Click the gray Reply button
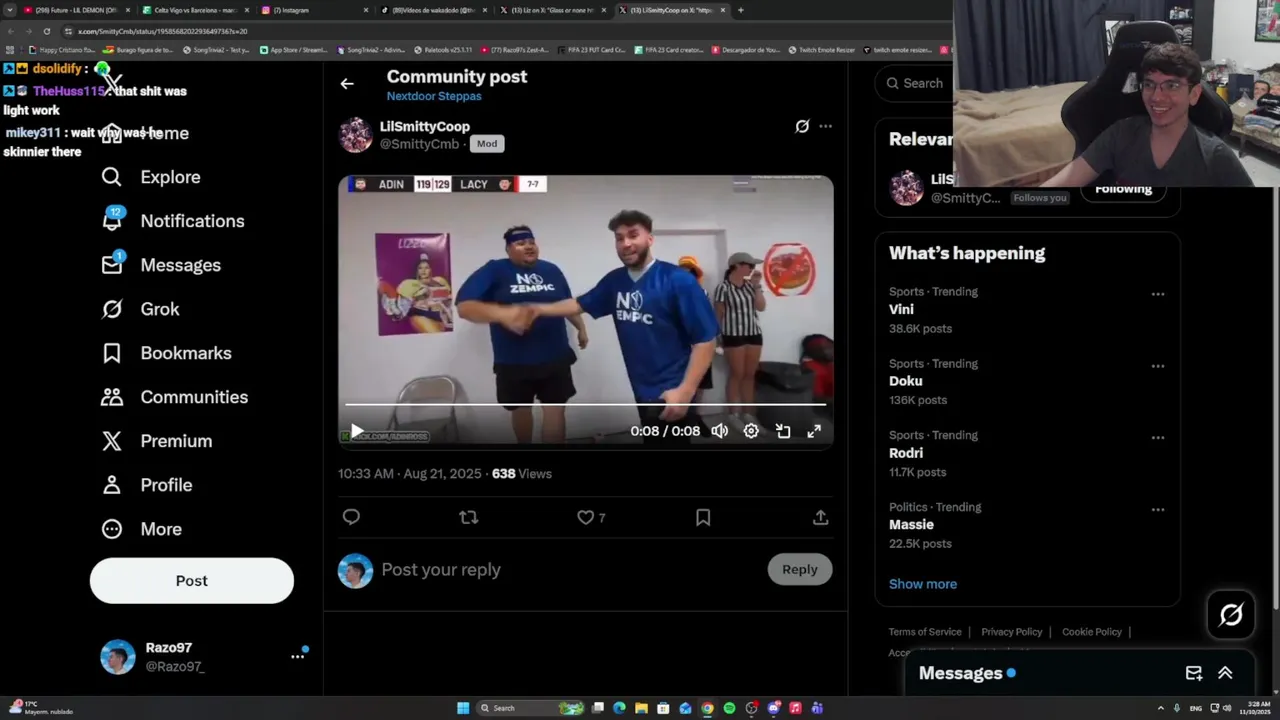This screenshot has width=1280, height=720. pyautogui.click(x=800, y=569)
